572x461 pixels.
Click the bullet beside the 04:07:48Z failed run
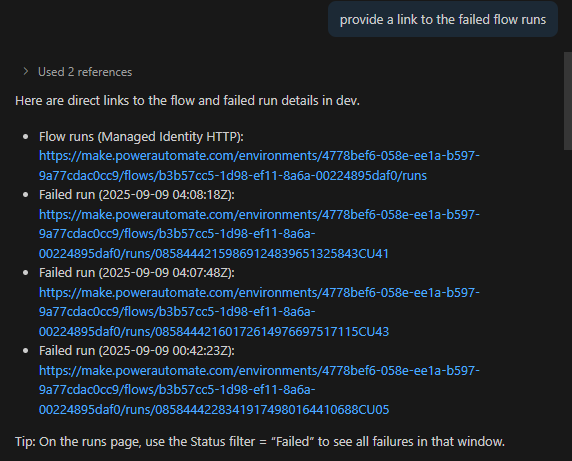click(x=26, y=273)
